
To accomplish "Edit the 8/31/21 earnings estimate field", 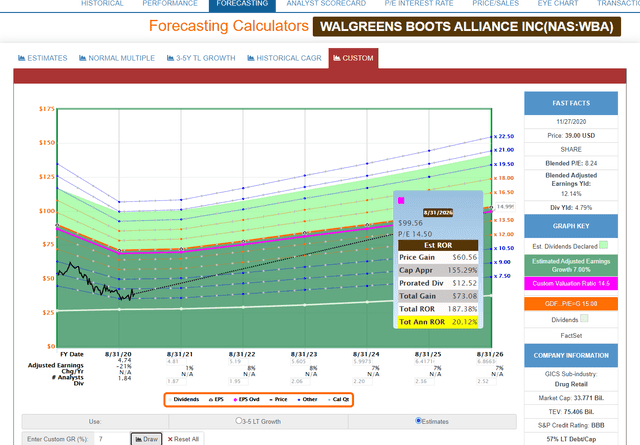I will coord(176,361).
